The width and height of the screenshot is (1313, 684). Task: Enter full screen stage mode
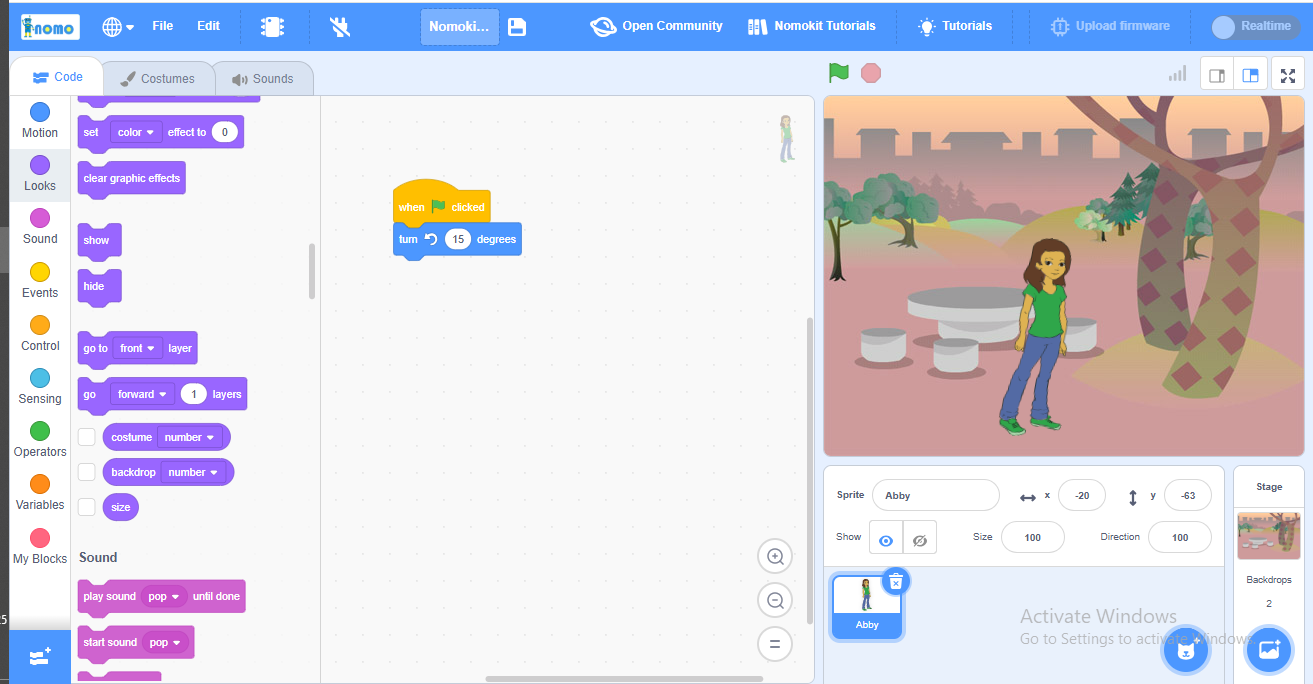coord(1288,75)
